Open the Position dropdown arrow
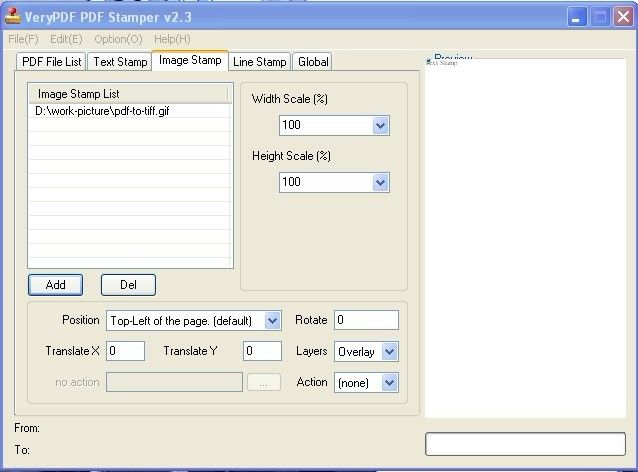The image size is (638, 472). point(273,321)
